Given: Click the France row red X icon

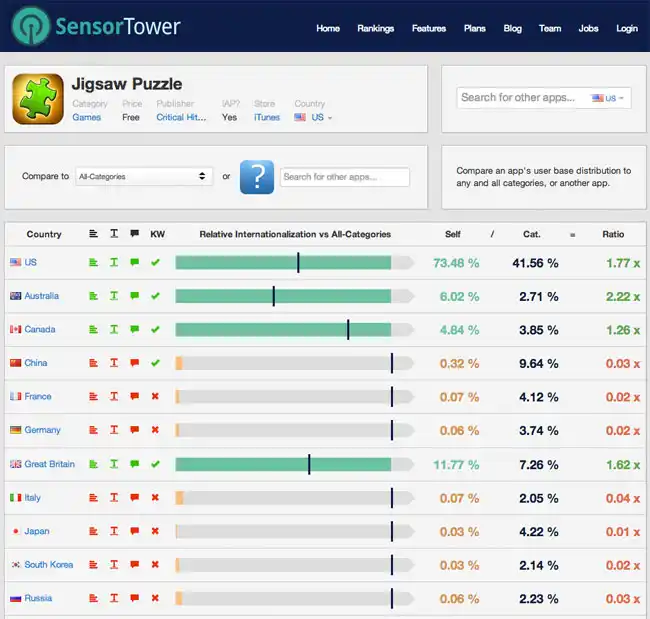Looking at the screenshot, I should point(155,396).
